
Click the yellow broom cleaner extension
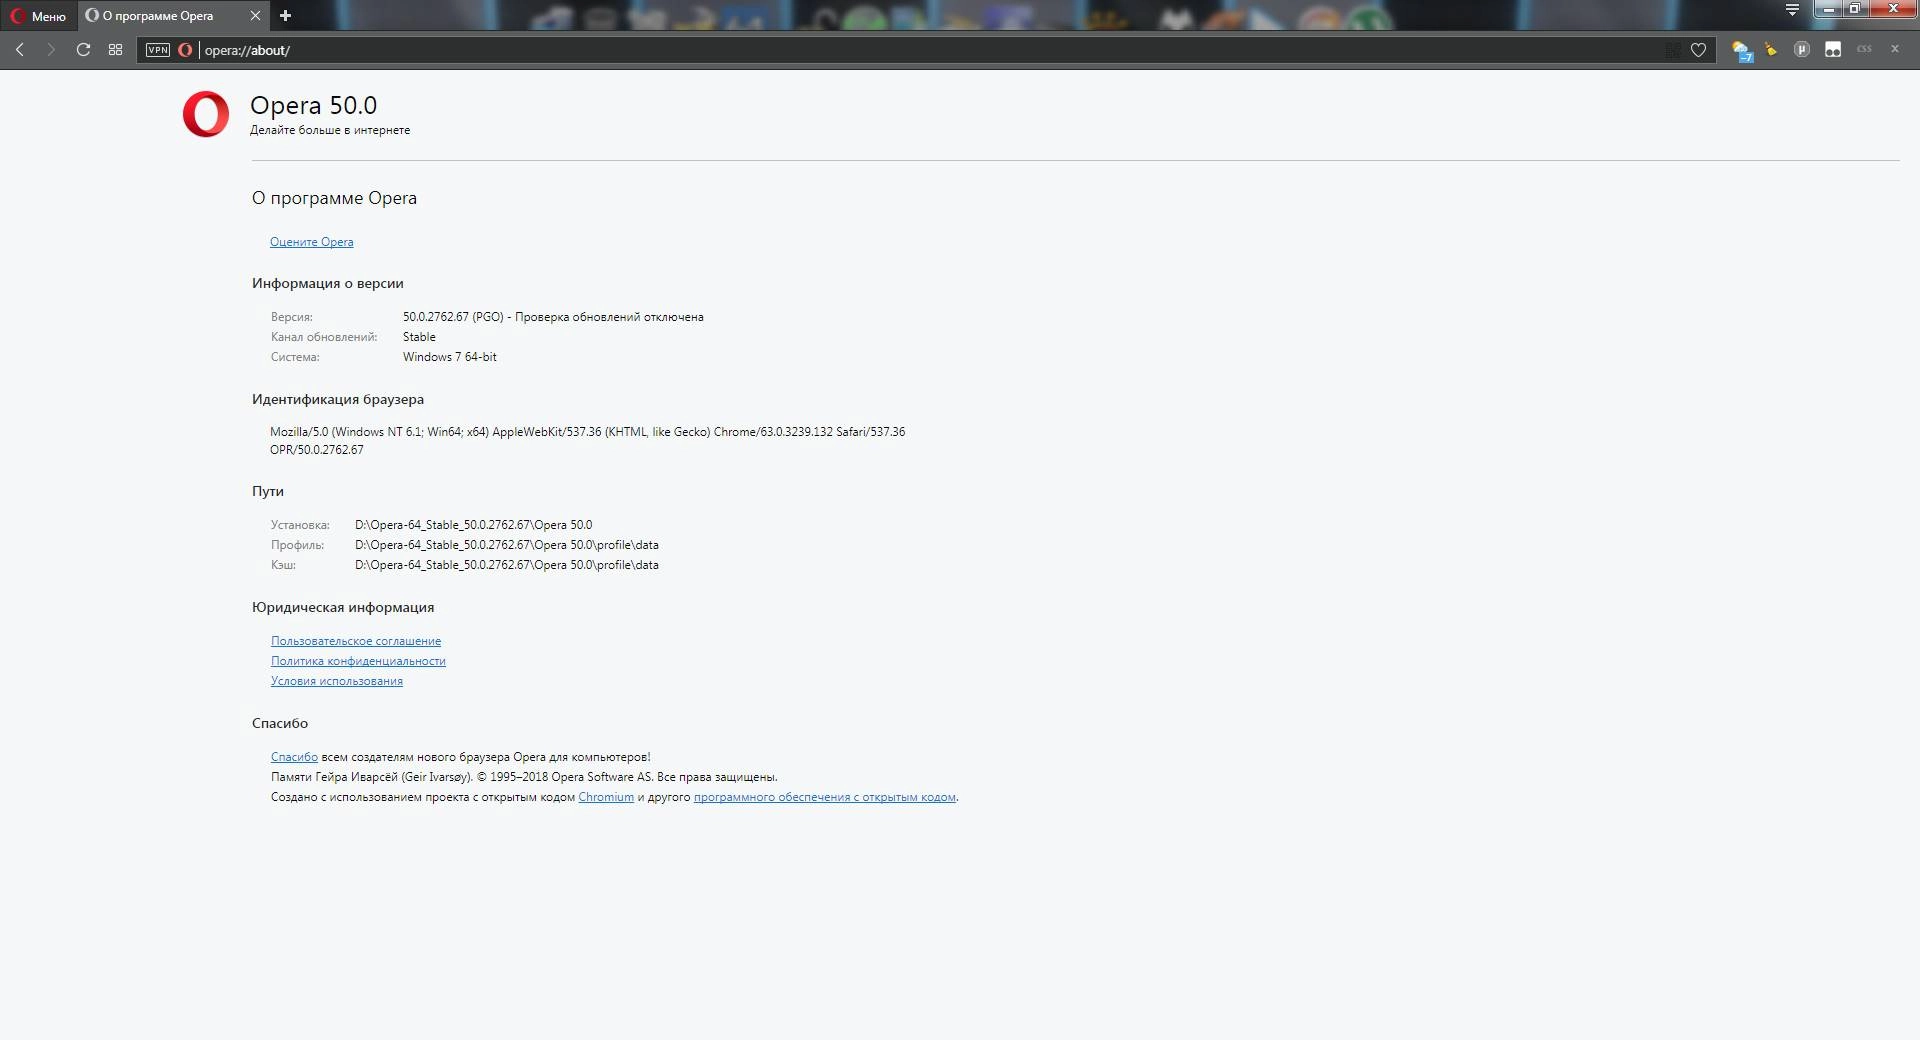pos(1771,49)
